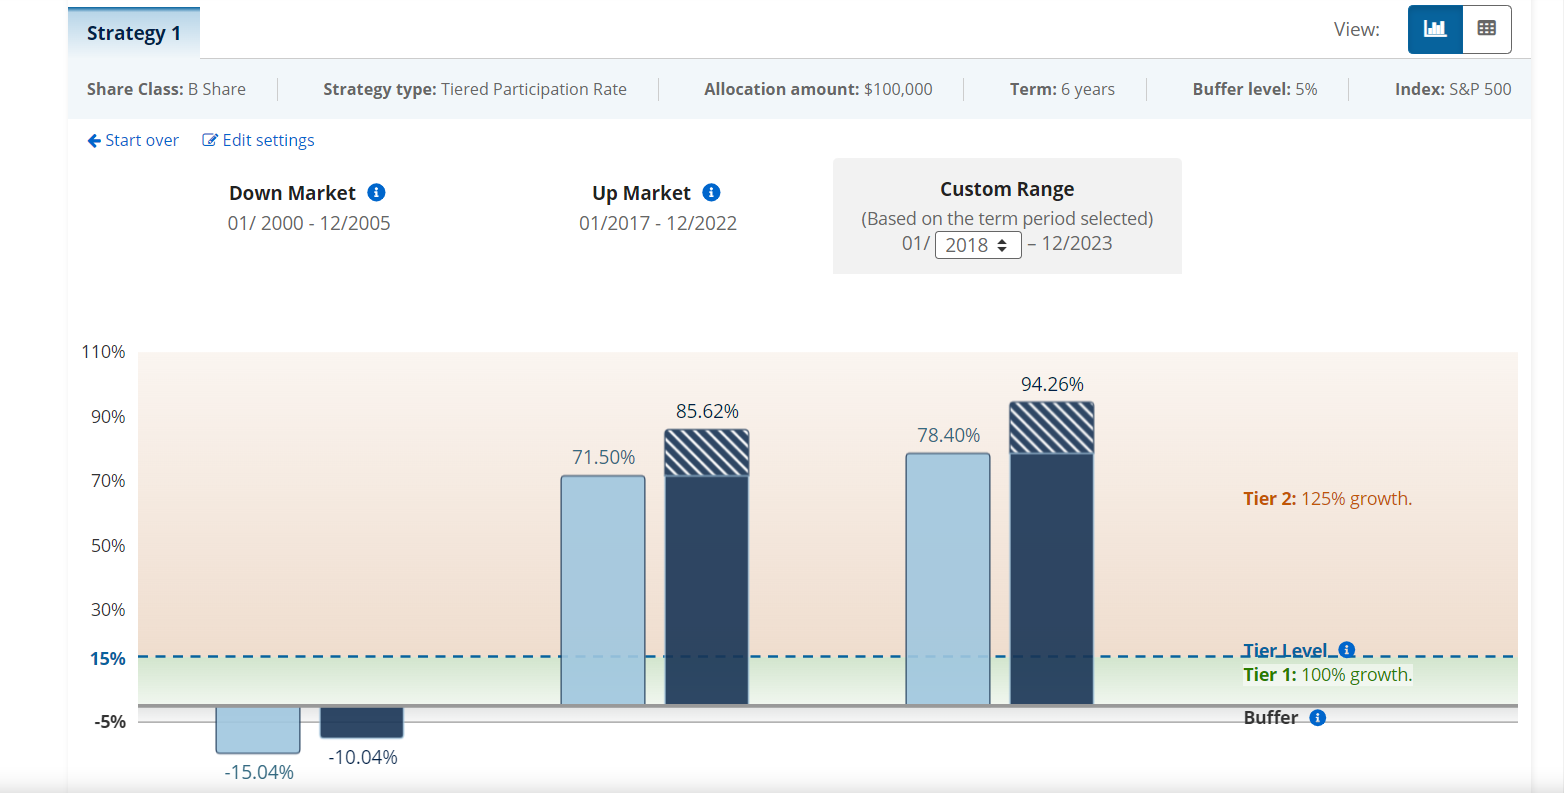Click the Up Market info icon
The image size is (1564, 800).
(711, 192)
